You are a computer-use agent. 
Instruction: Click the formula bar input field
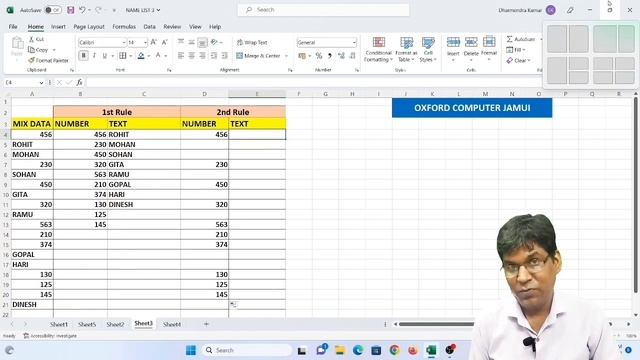(314, 82)
